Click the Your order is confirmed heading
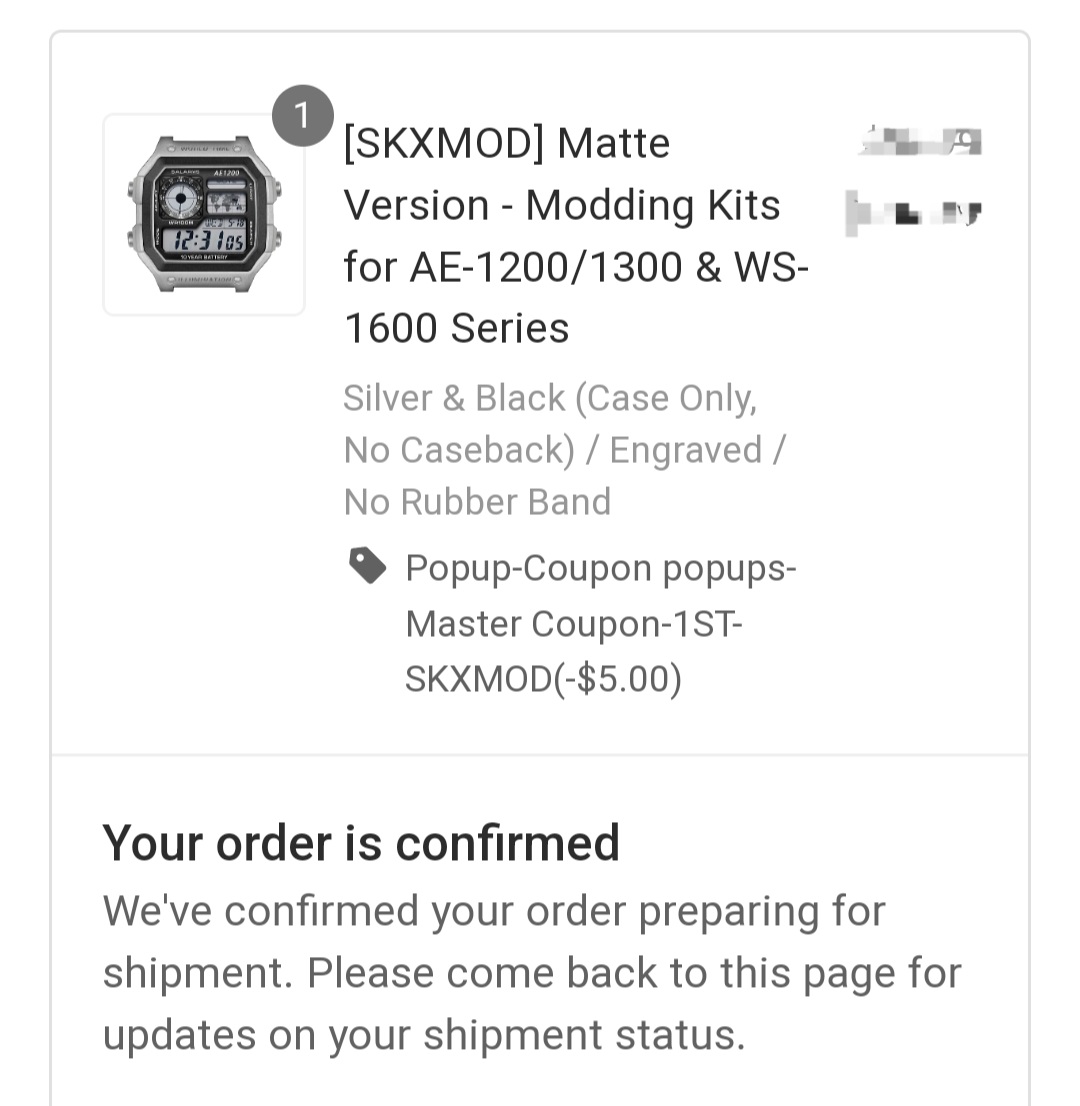Screen dimensions: 1080x1106 tap(360, 843)
